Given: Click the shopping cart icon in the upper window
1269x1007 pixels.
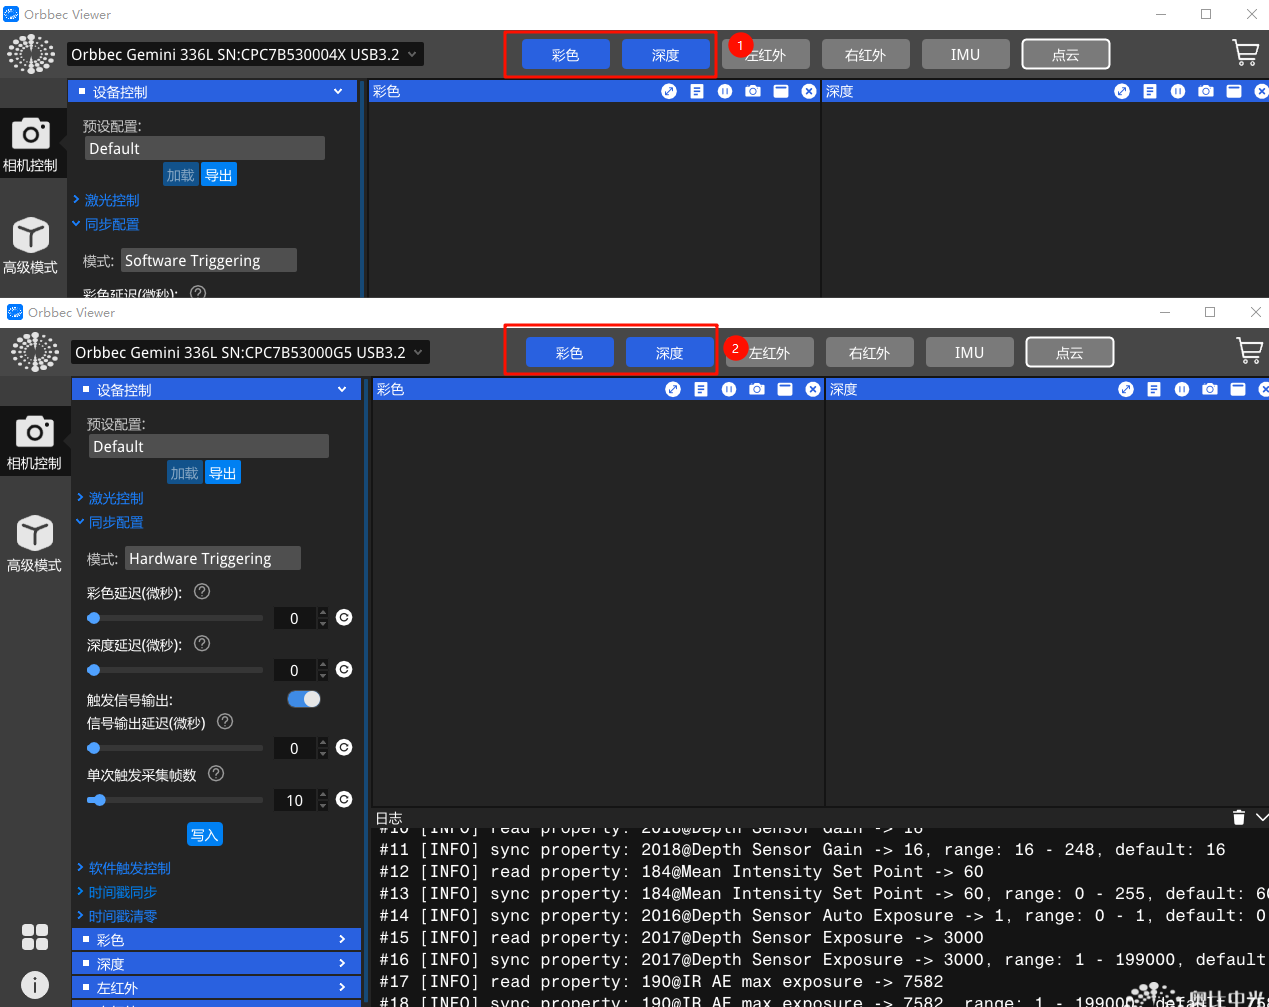Looking at the screenshot, I should [x=1245, y=53].
